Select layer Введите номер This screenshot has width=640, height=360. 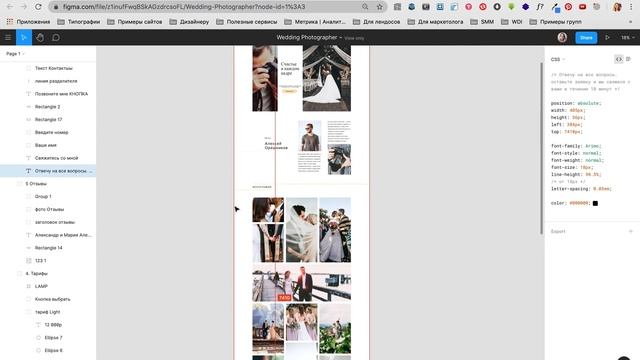click(x=48, y=132)
